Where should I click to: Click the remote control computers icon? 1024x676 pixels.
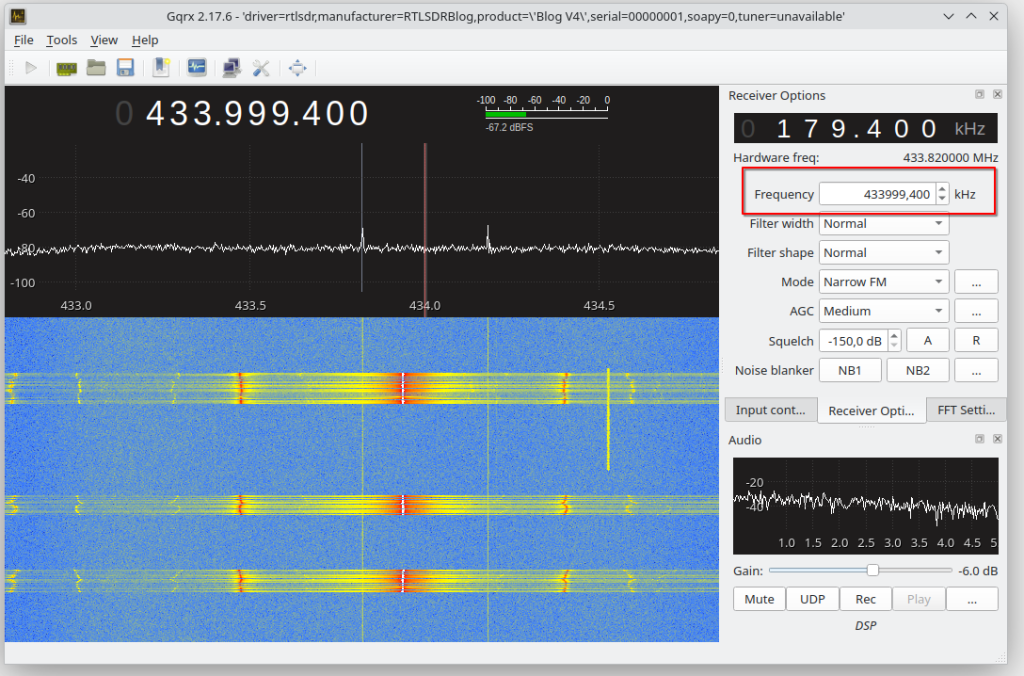pyautogui.click(x=232, y=68)
